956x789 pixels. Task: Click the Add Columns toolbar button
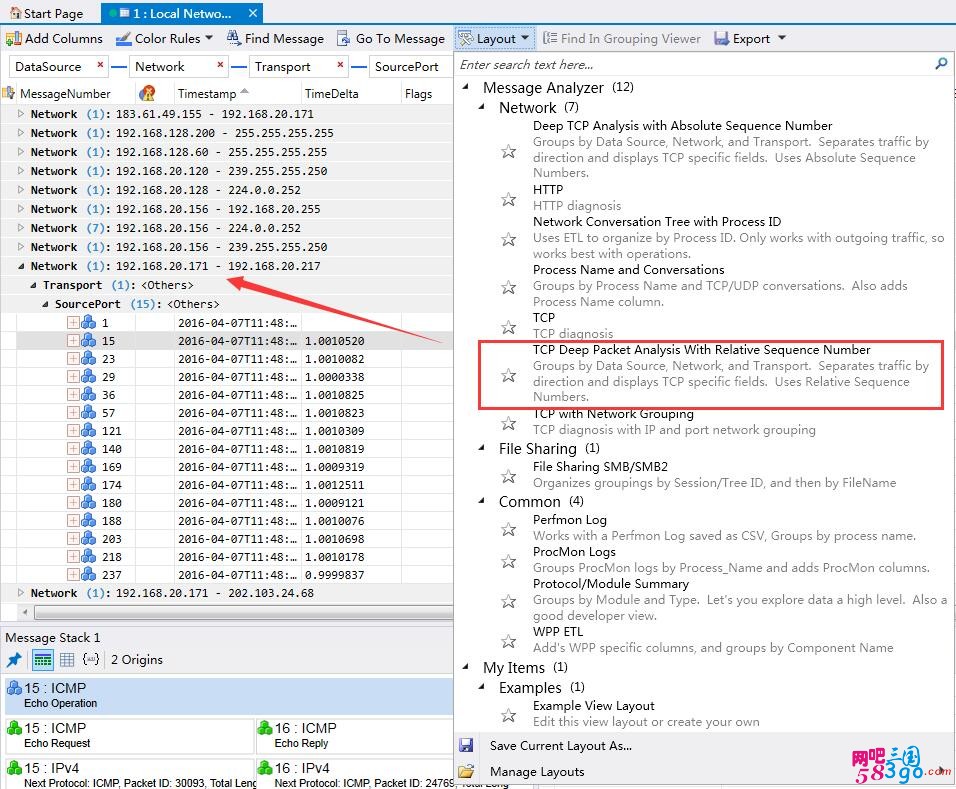[55, 39]
